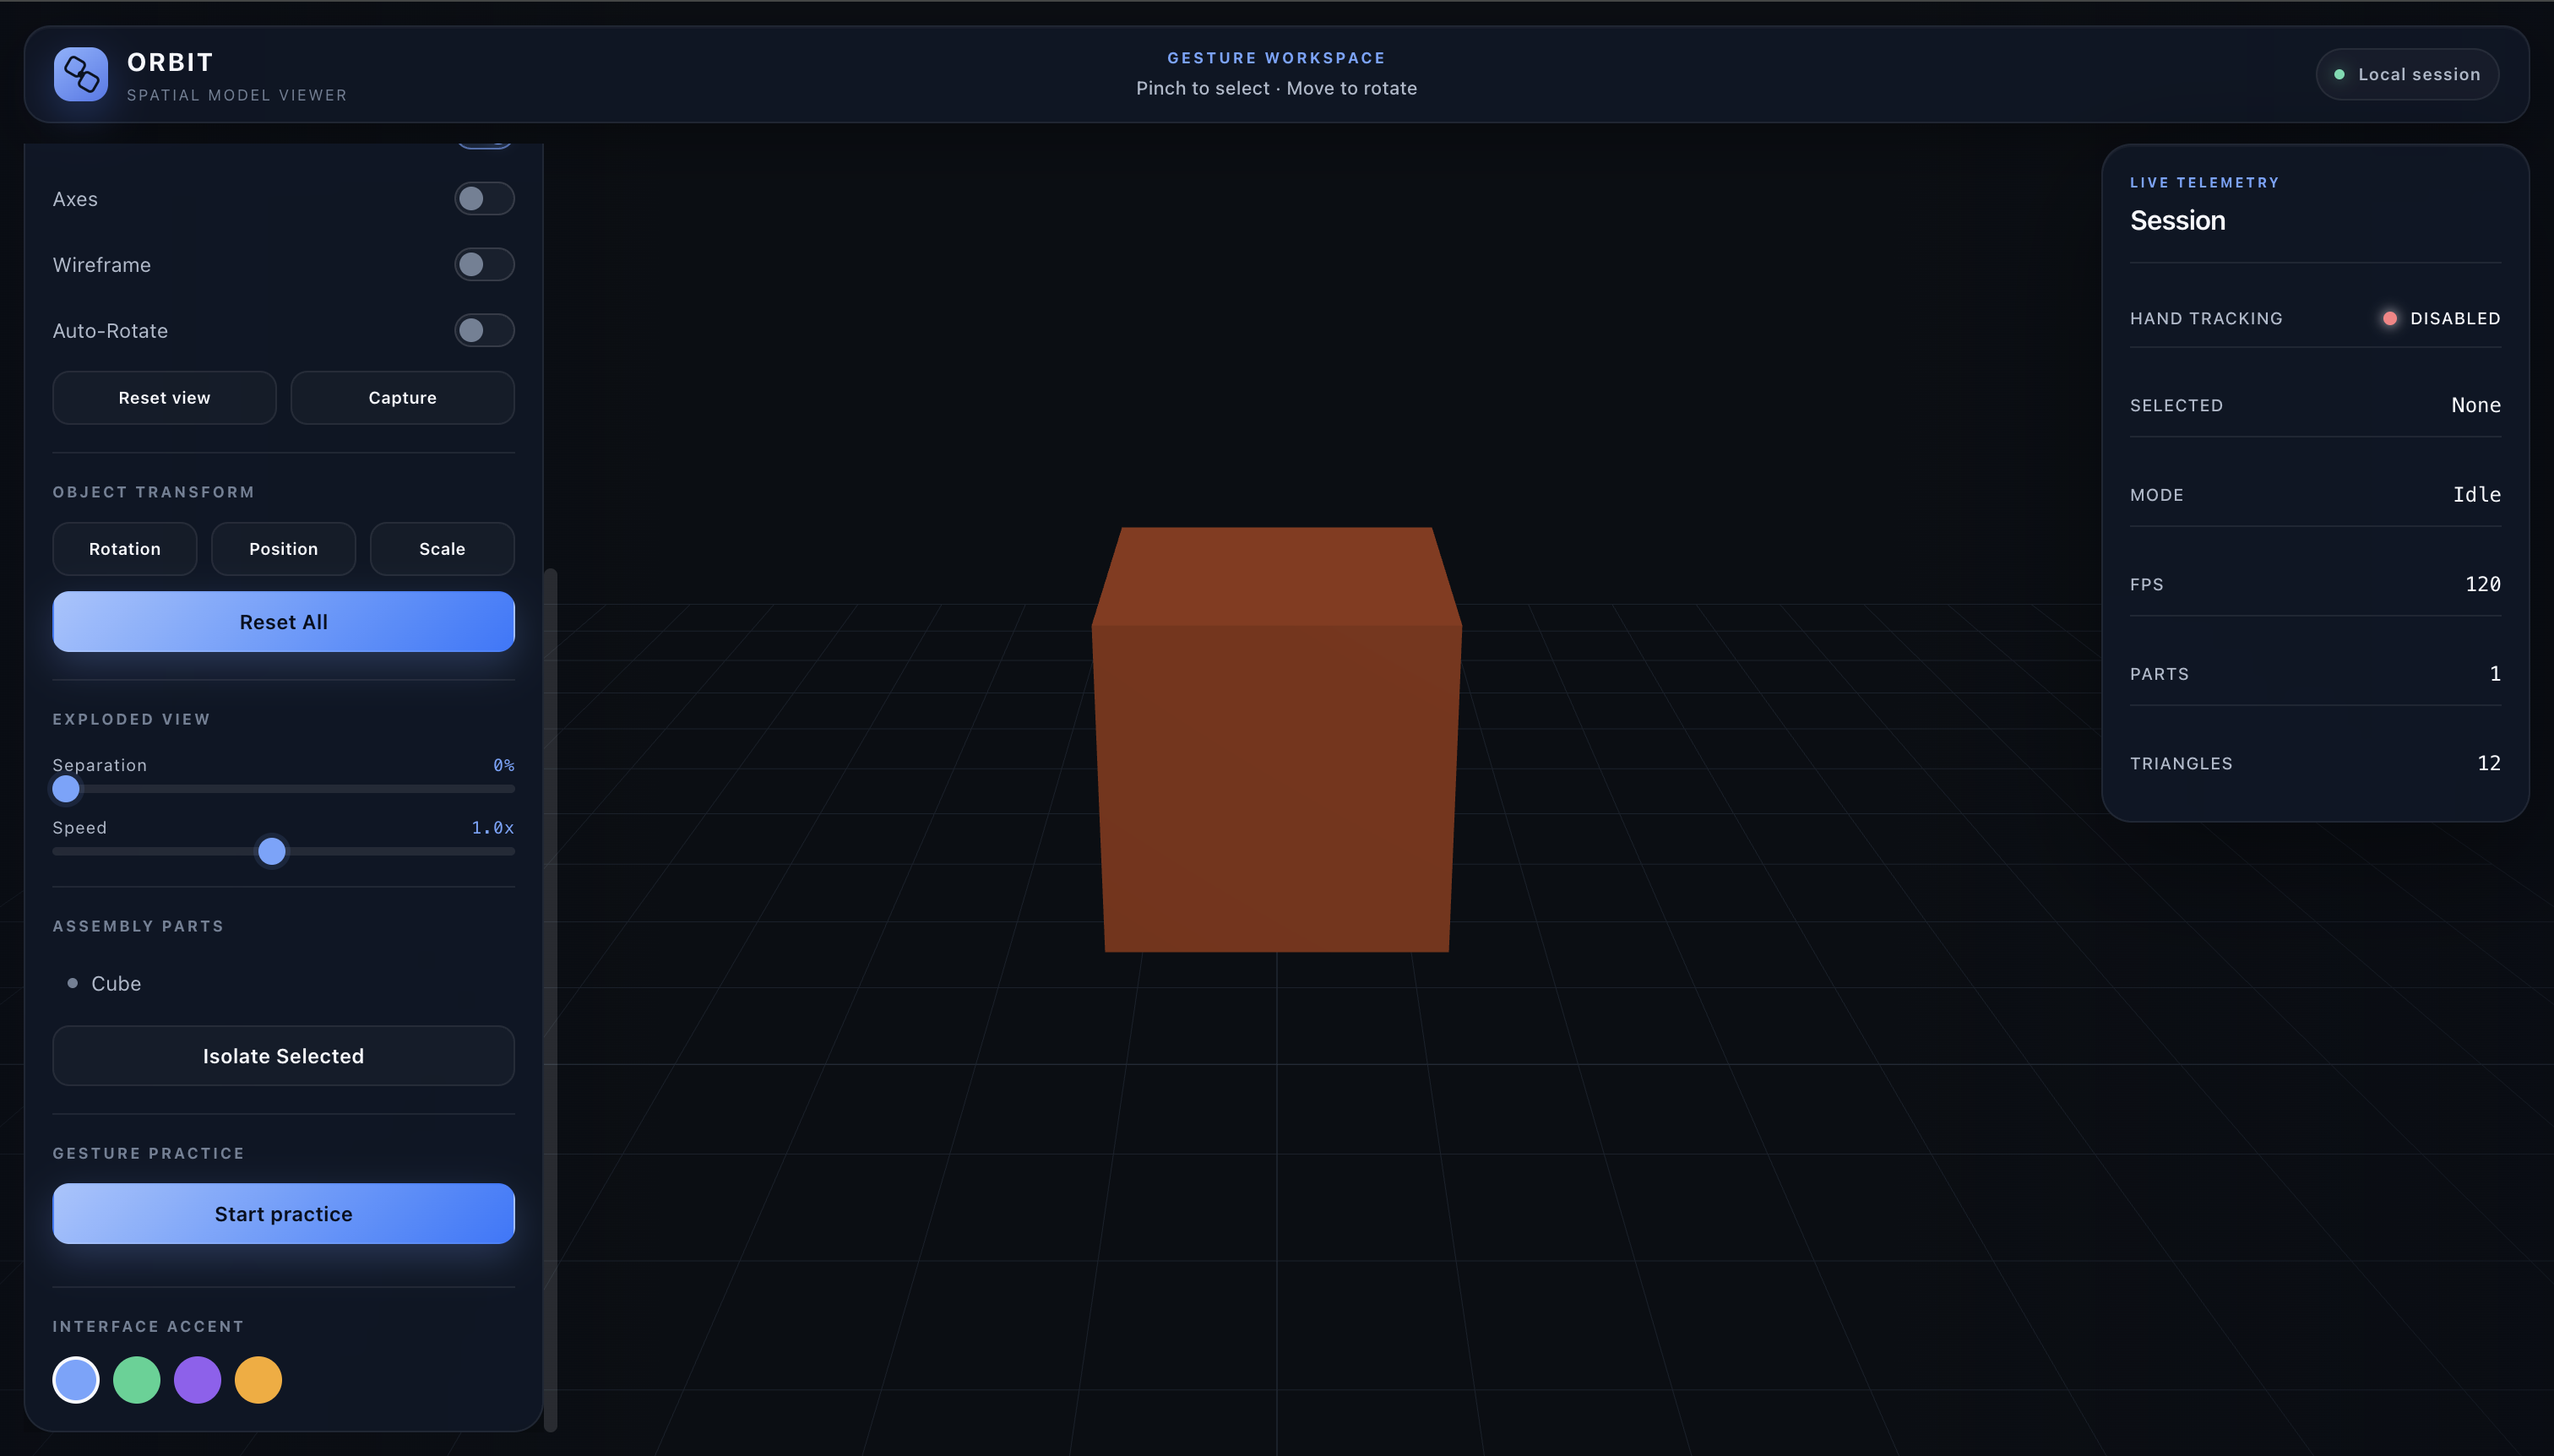
Task: Enable the Wireframe toggle
Action: 484,265
